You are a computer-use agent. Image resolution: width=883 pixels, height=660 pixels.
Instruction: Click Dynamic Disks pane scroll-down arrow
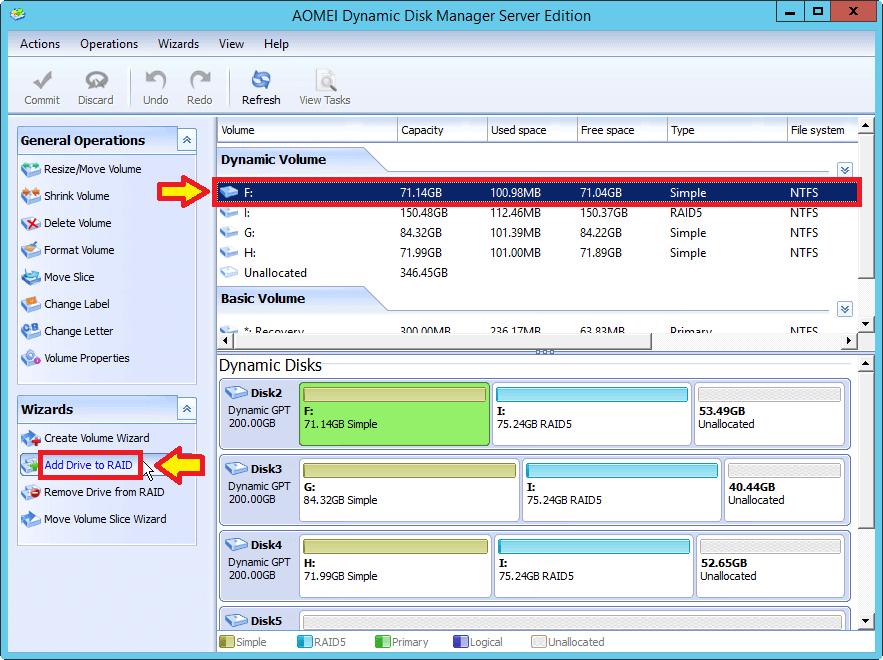866,621
